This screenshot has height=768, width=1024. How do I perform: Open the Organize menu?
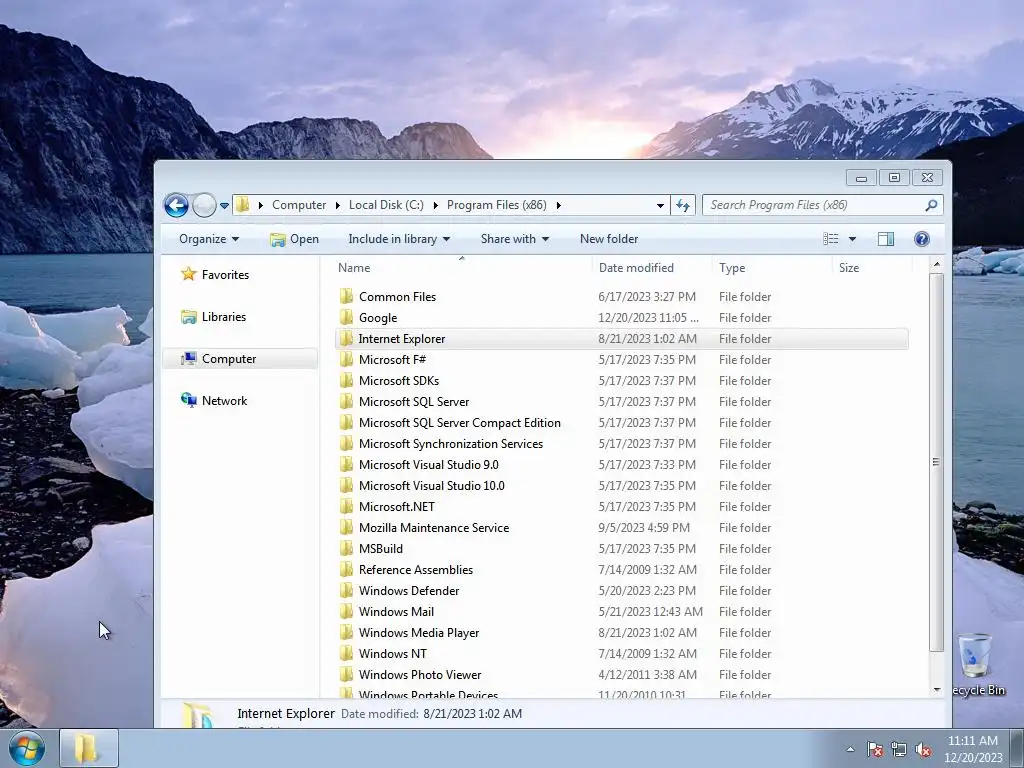point(209,239)
